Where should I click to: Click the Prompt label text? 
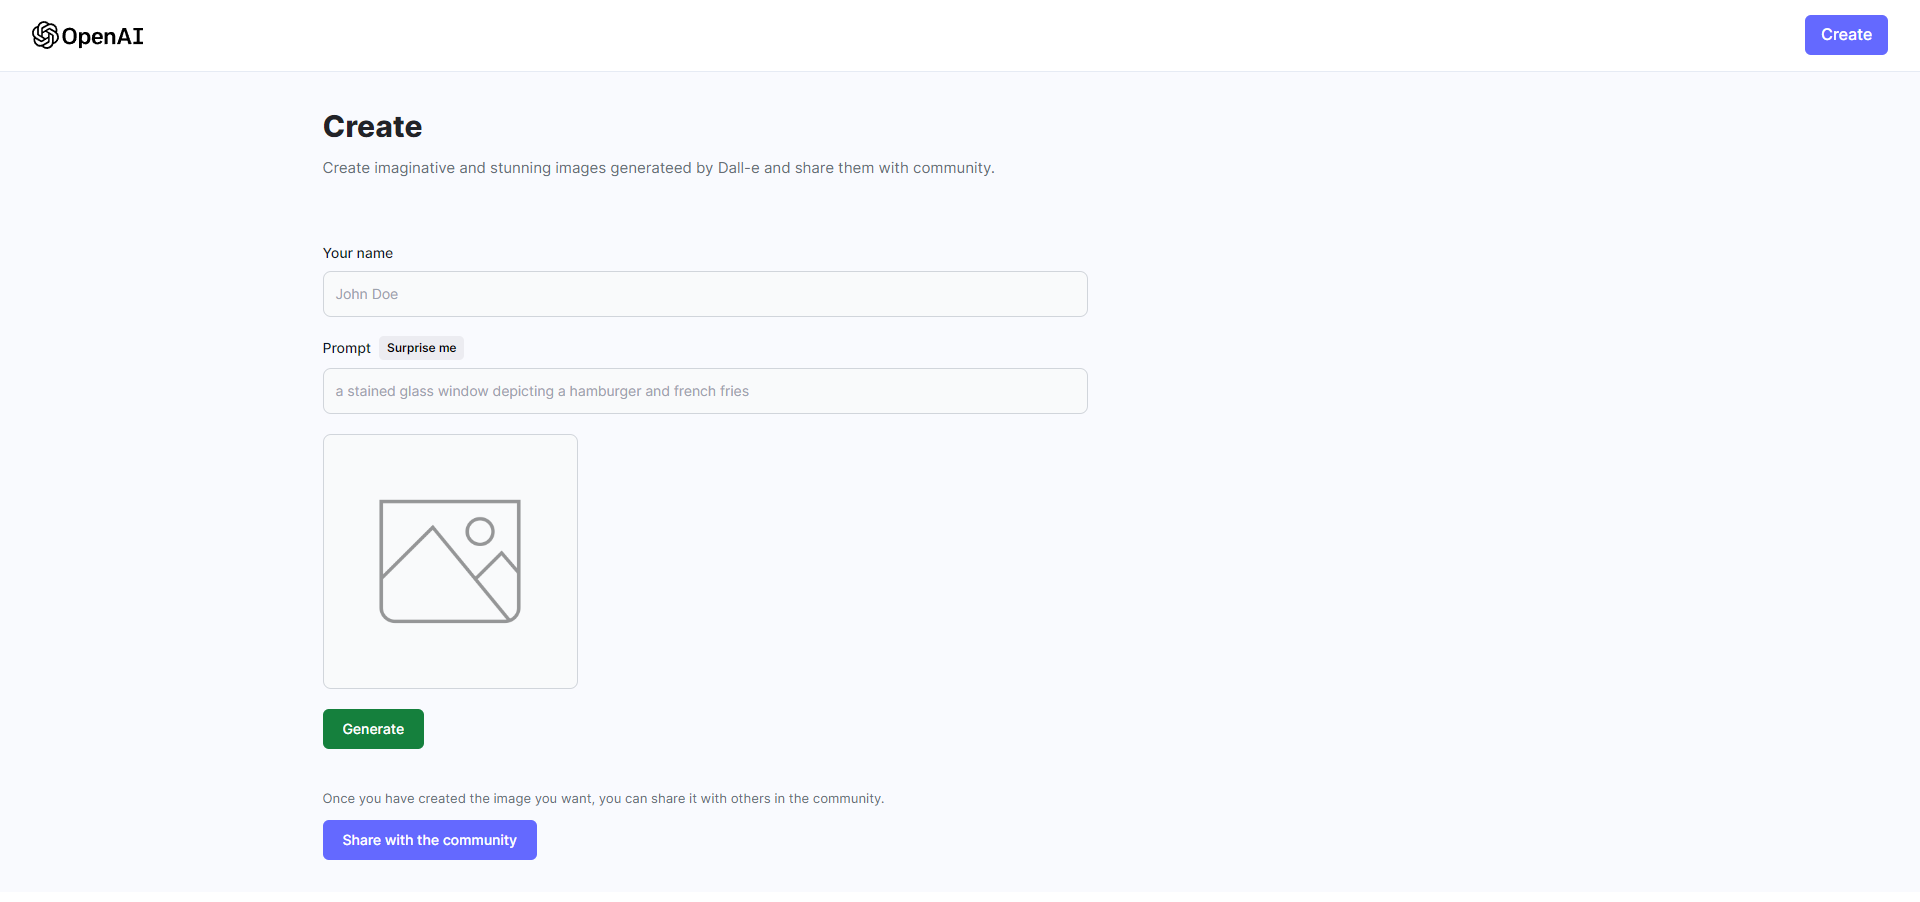346,347
